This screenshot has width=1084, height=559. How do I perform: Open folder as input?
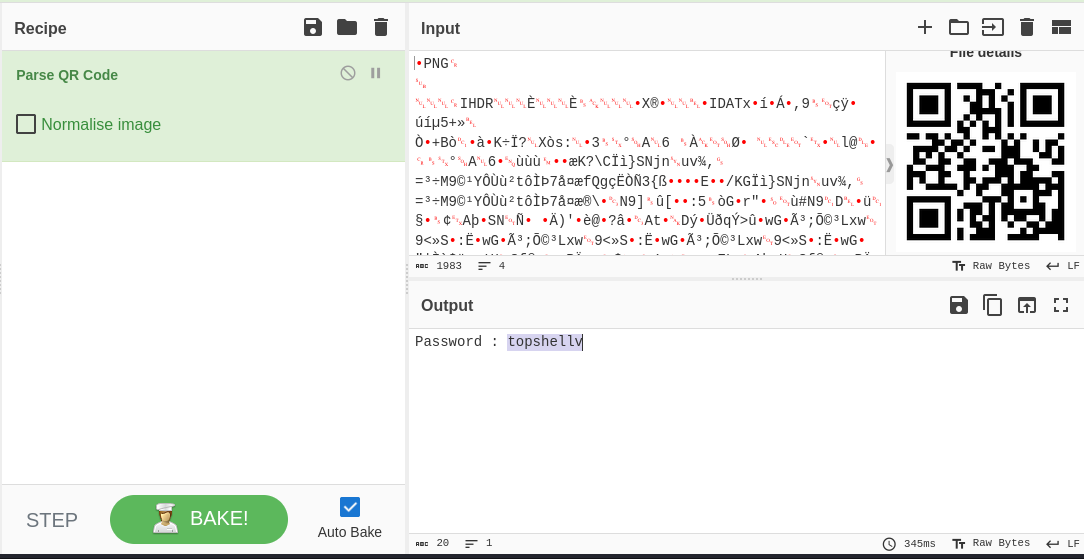tap(959, 27)
